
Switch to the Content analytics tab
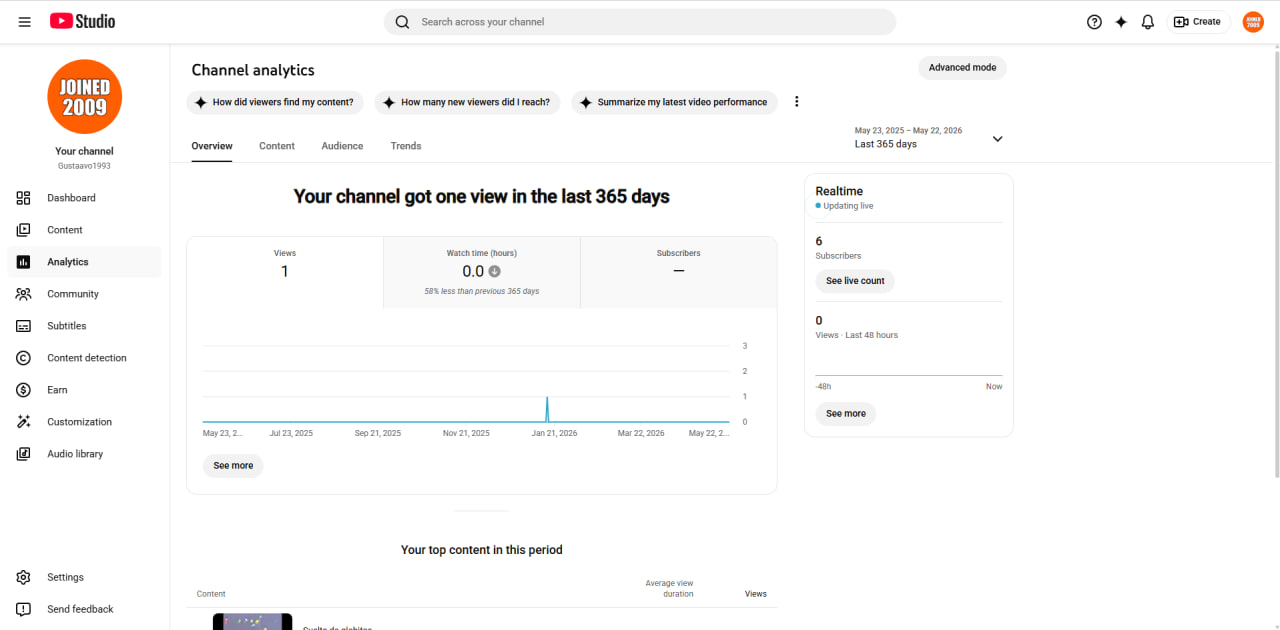pyautogui.click(x=277, y=146)
